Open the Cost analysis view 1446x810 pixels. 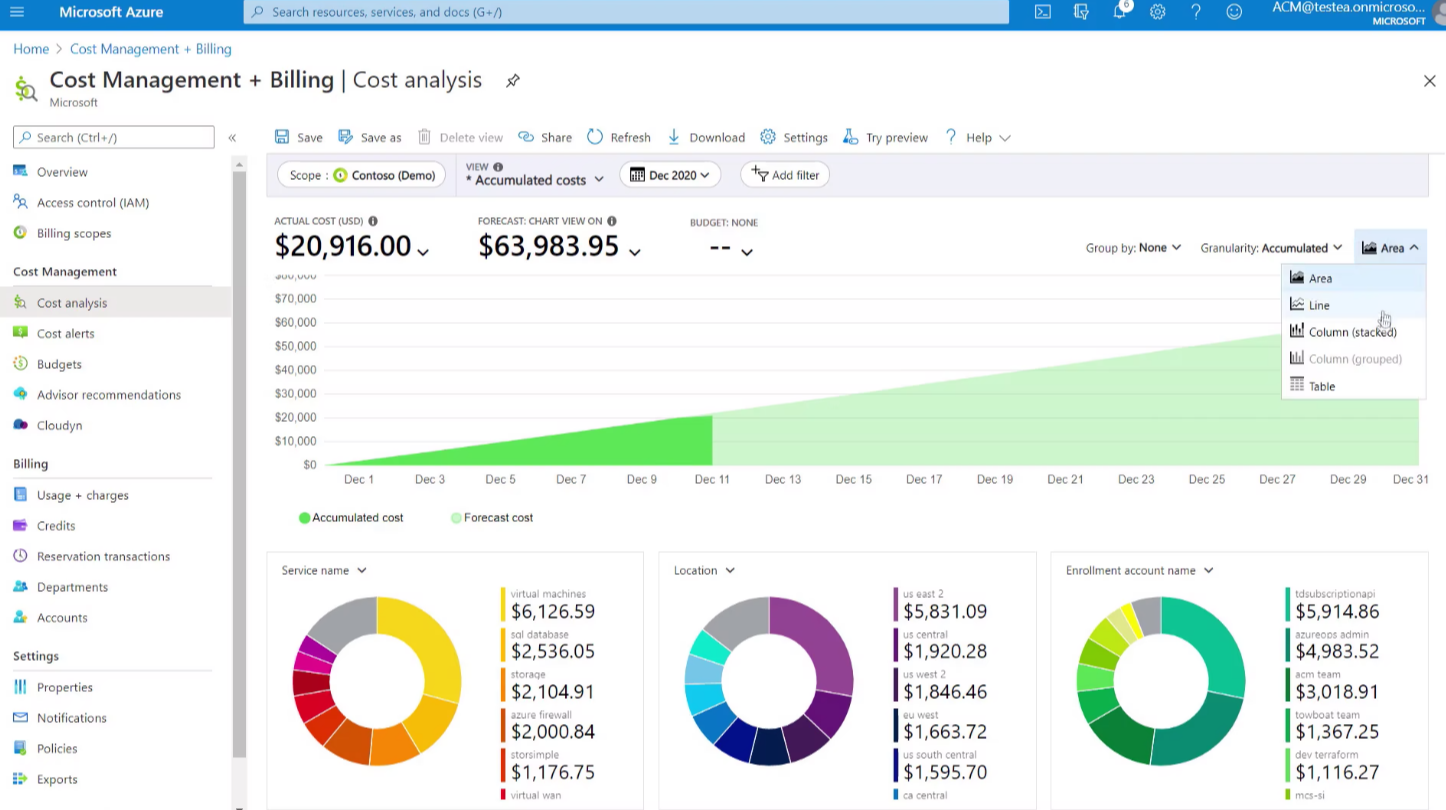click(x=71, y=302)
